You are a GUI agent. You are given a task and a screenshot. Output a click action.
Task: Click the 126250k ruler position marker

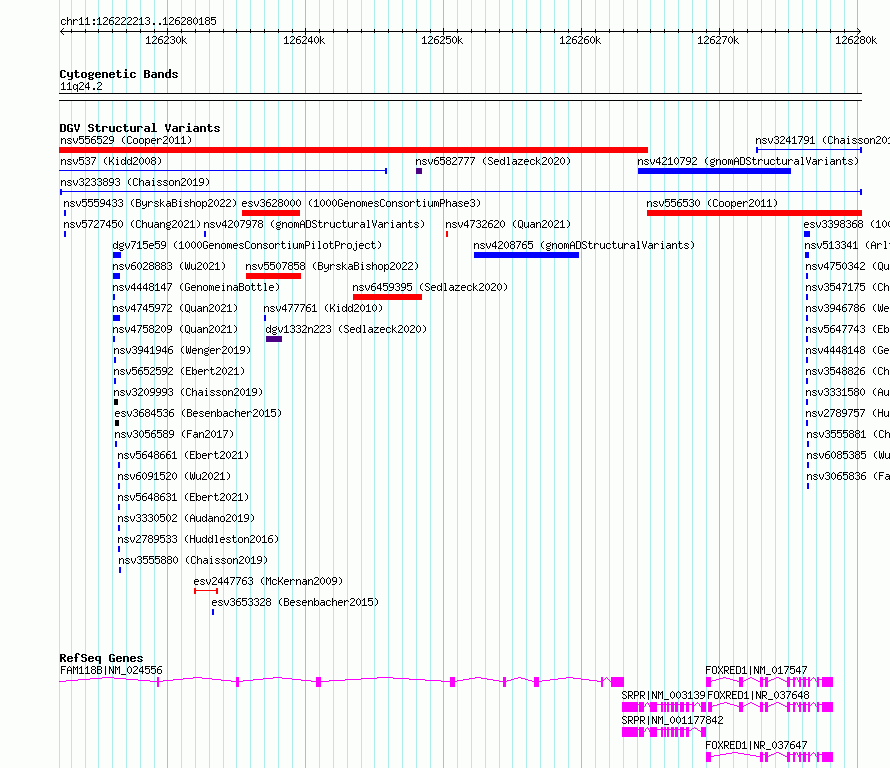pyautogui.click(x=442, y=40)
